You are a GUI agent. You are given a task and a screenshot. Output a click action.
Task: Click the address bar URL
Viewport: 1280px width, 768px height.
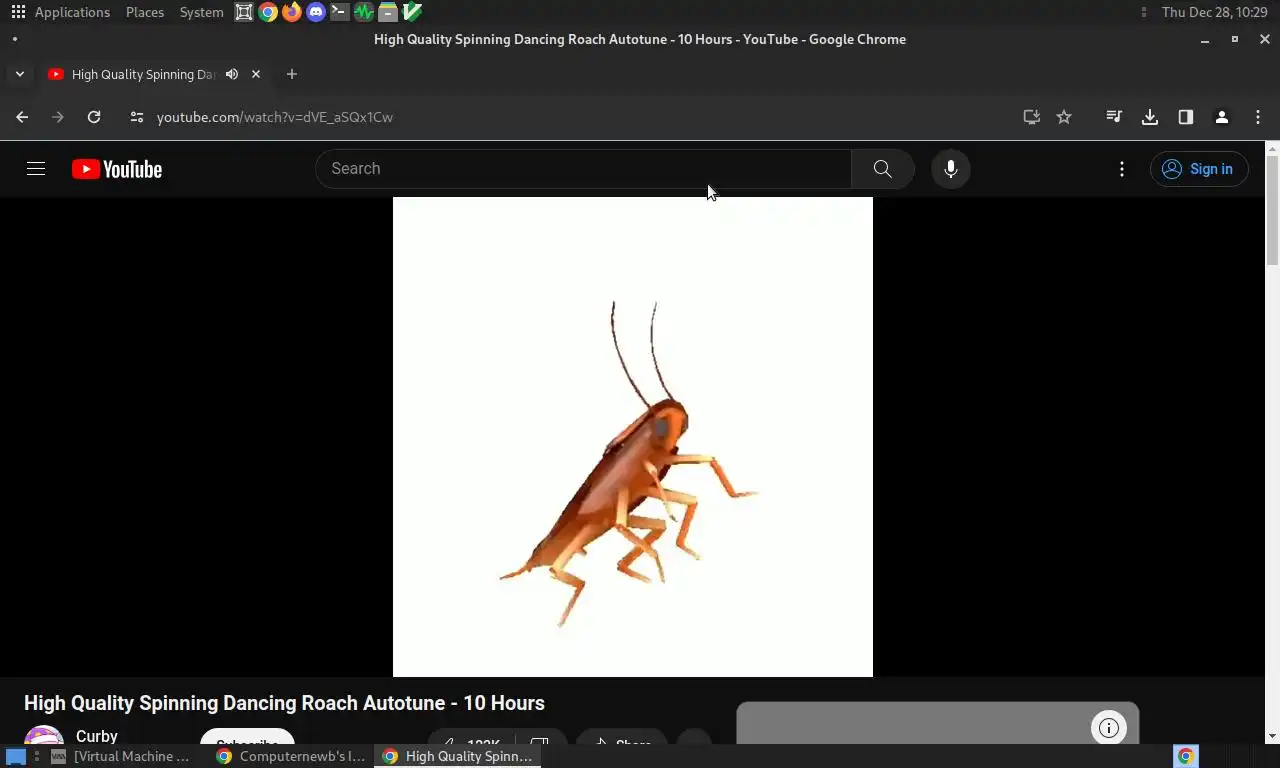click(275, 117)
